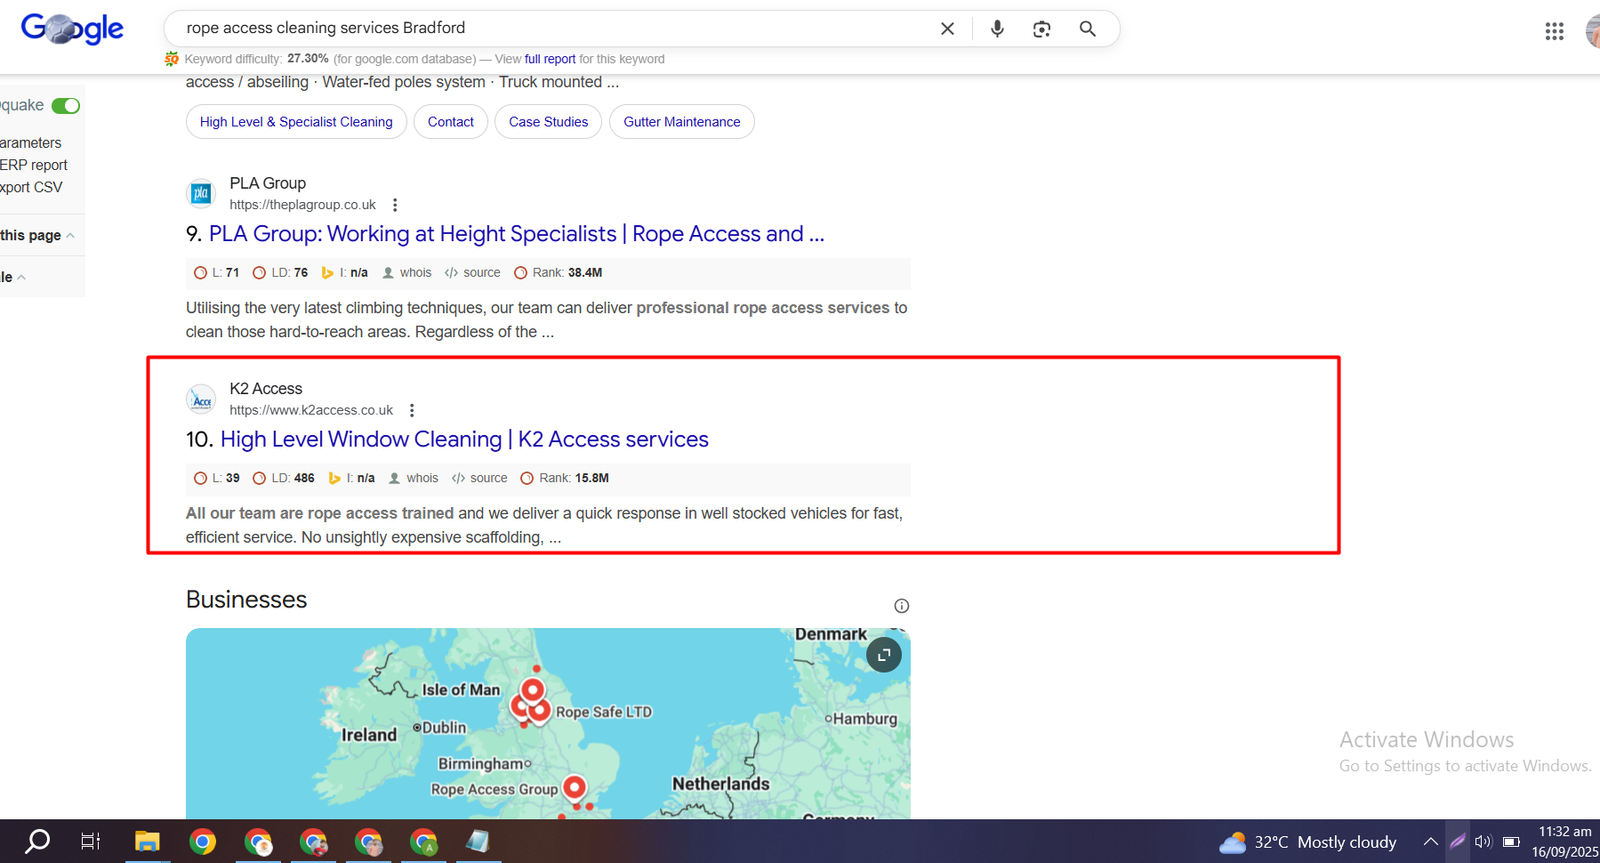Open the full report keyword link

(549, 59)
